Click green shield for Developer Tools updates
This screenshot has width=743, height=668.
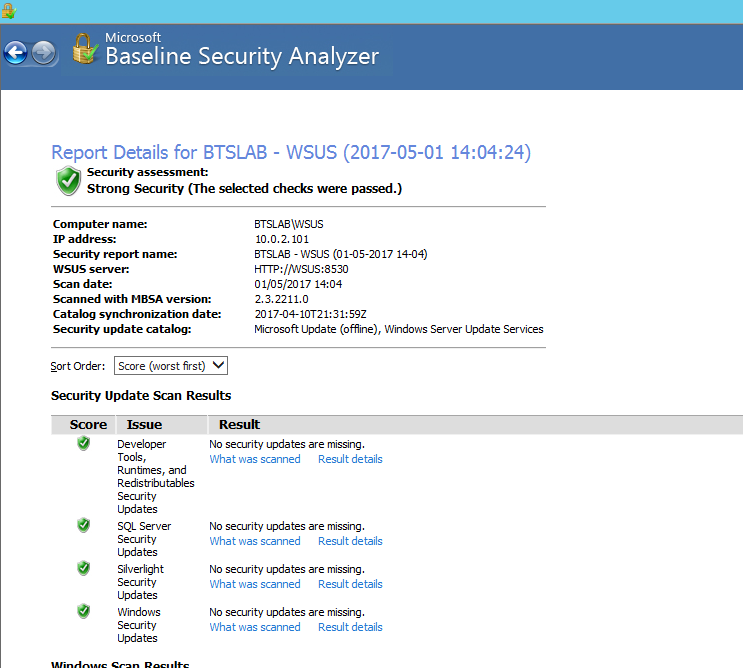[83, 444]
